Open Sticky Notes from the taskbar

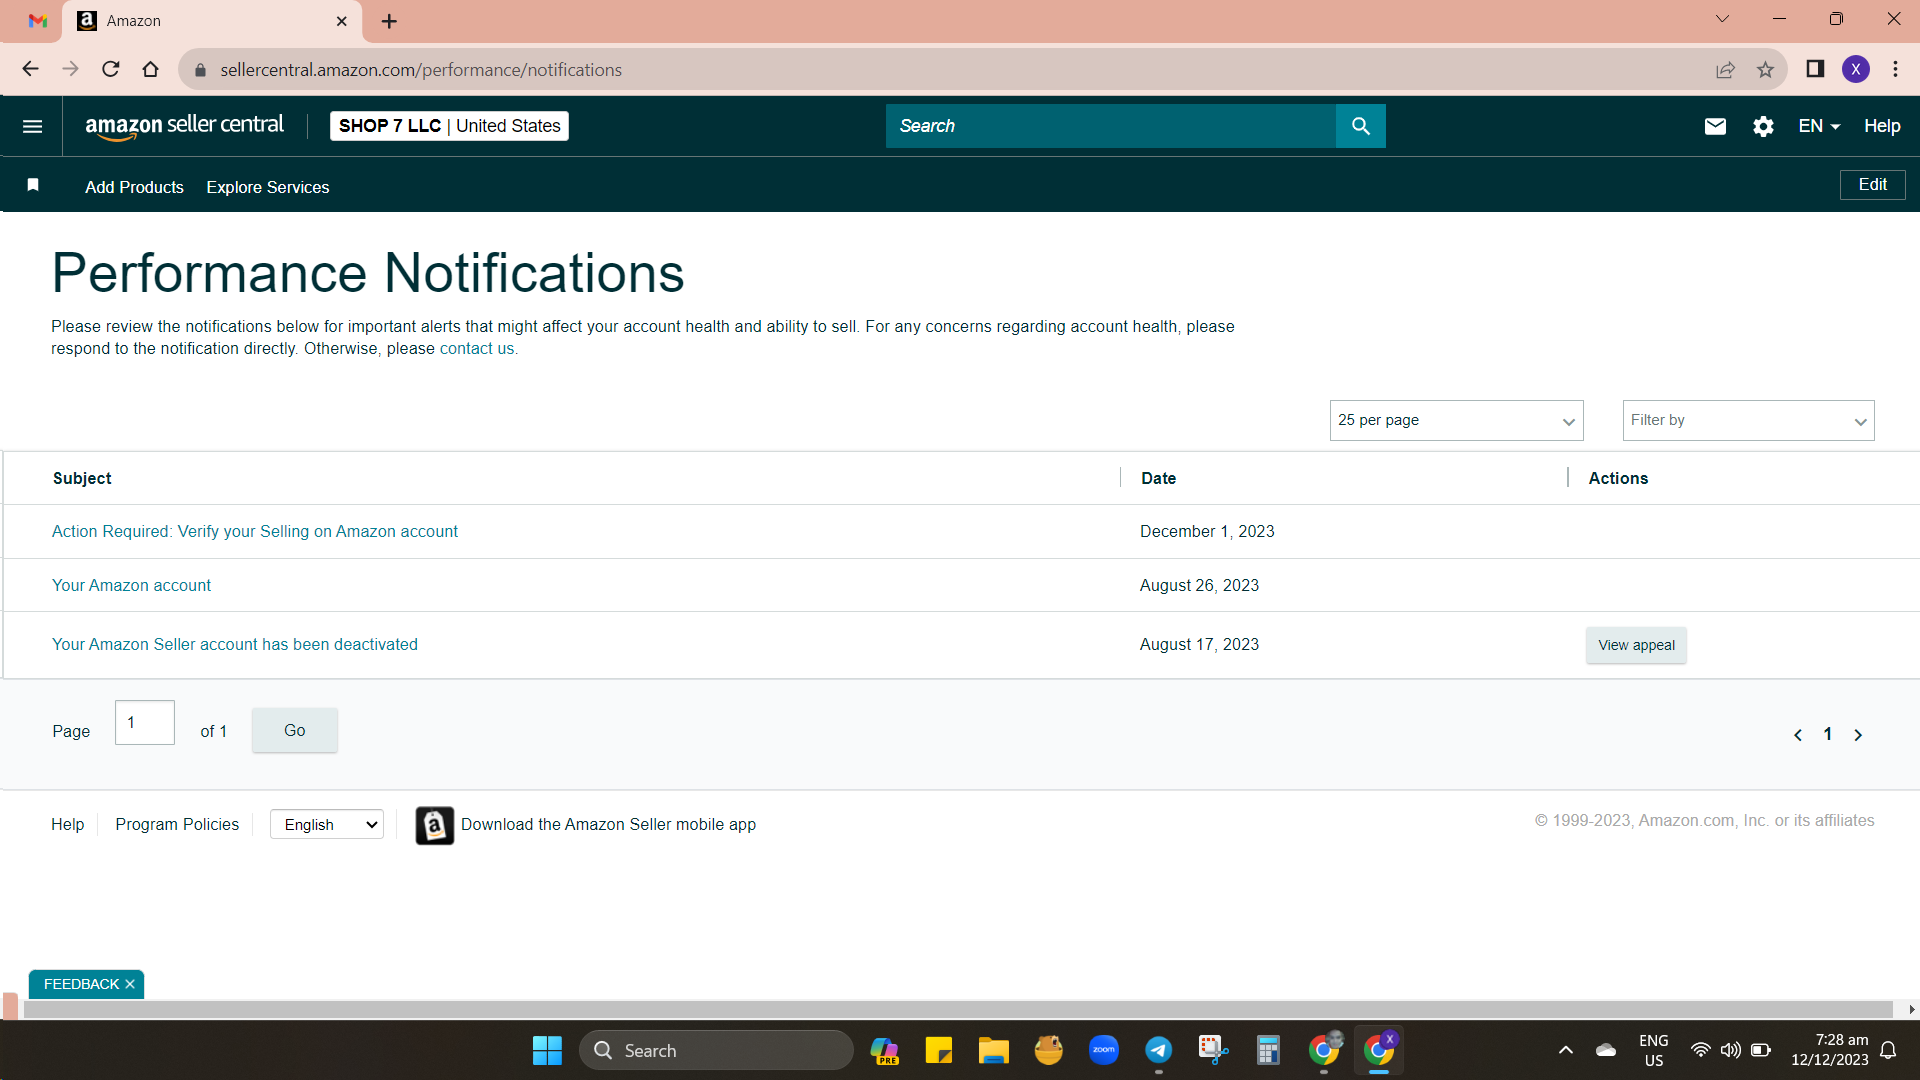(938, 1050)
